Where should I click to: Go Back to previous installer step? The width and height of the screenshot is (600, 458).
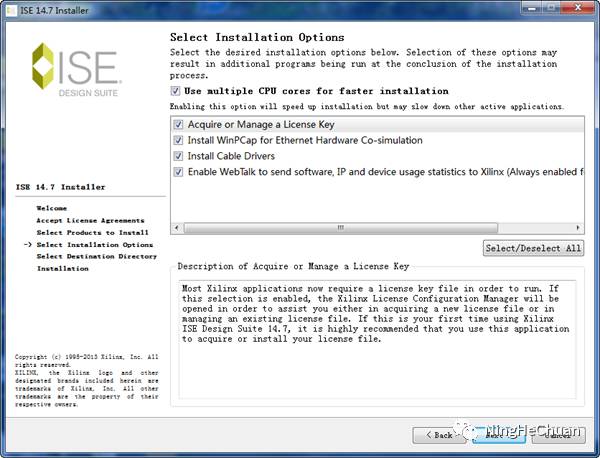[439, 435]
